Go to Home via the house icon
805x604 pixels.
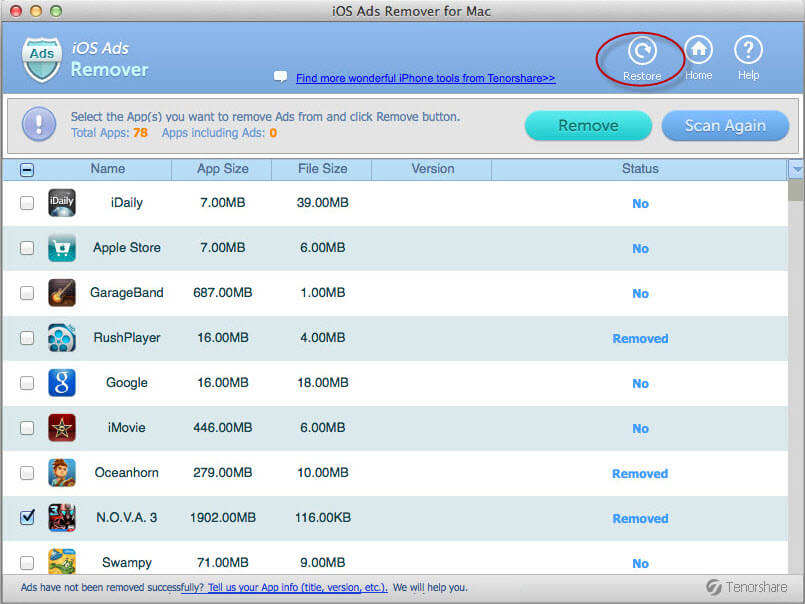[699, 50]
